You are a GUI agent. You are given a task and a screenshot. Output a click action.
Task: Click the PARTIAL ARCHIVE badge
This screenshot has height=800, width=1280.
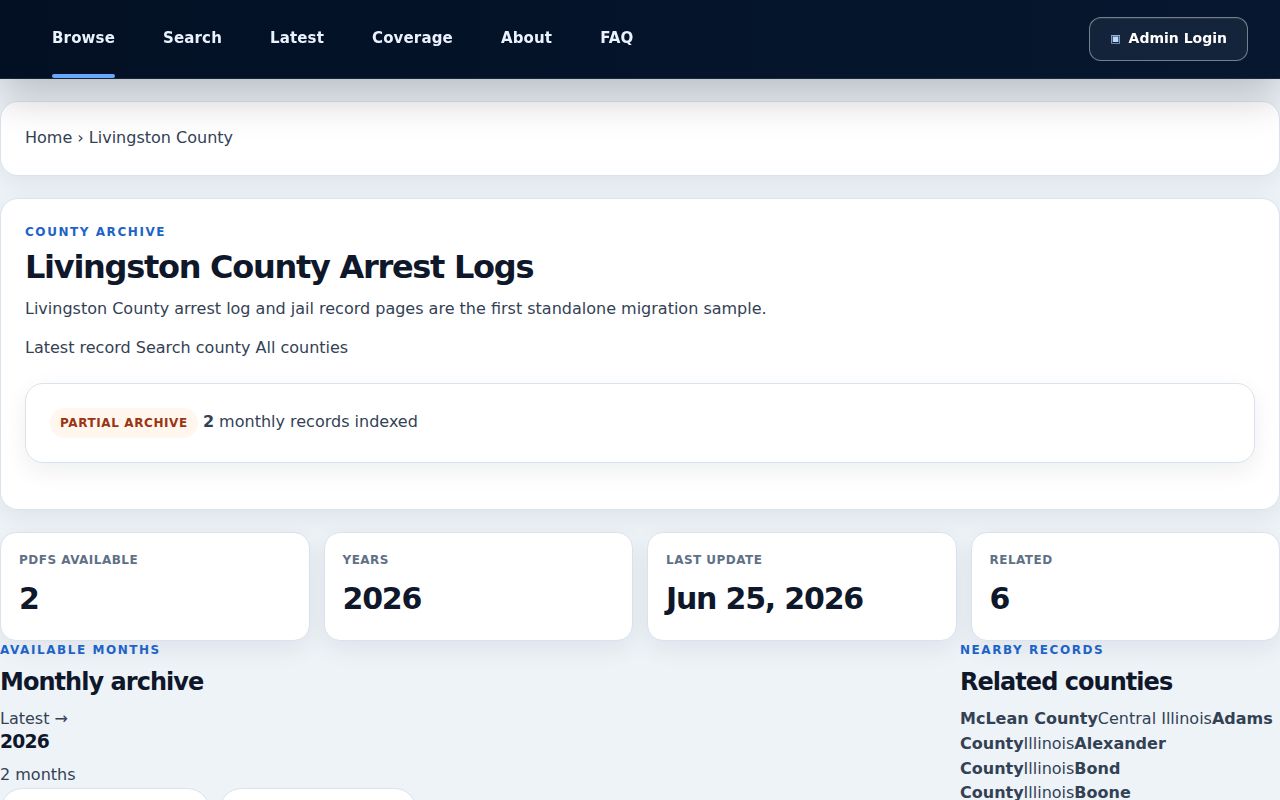click(123, 423)
